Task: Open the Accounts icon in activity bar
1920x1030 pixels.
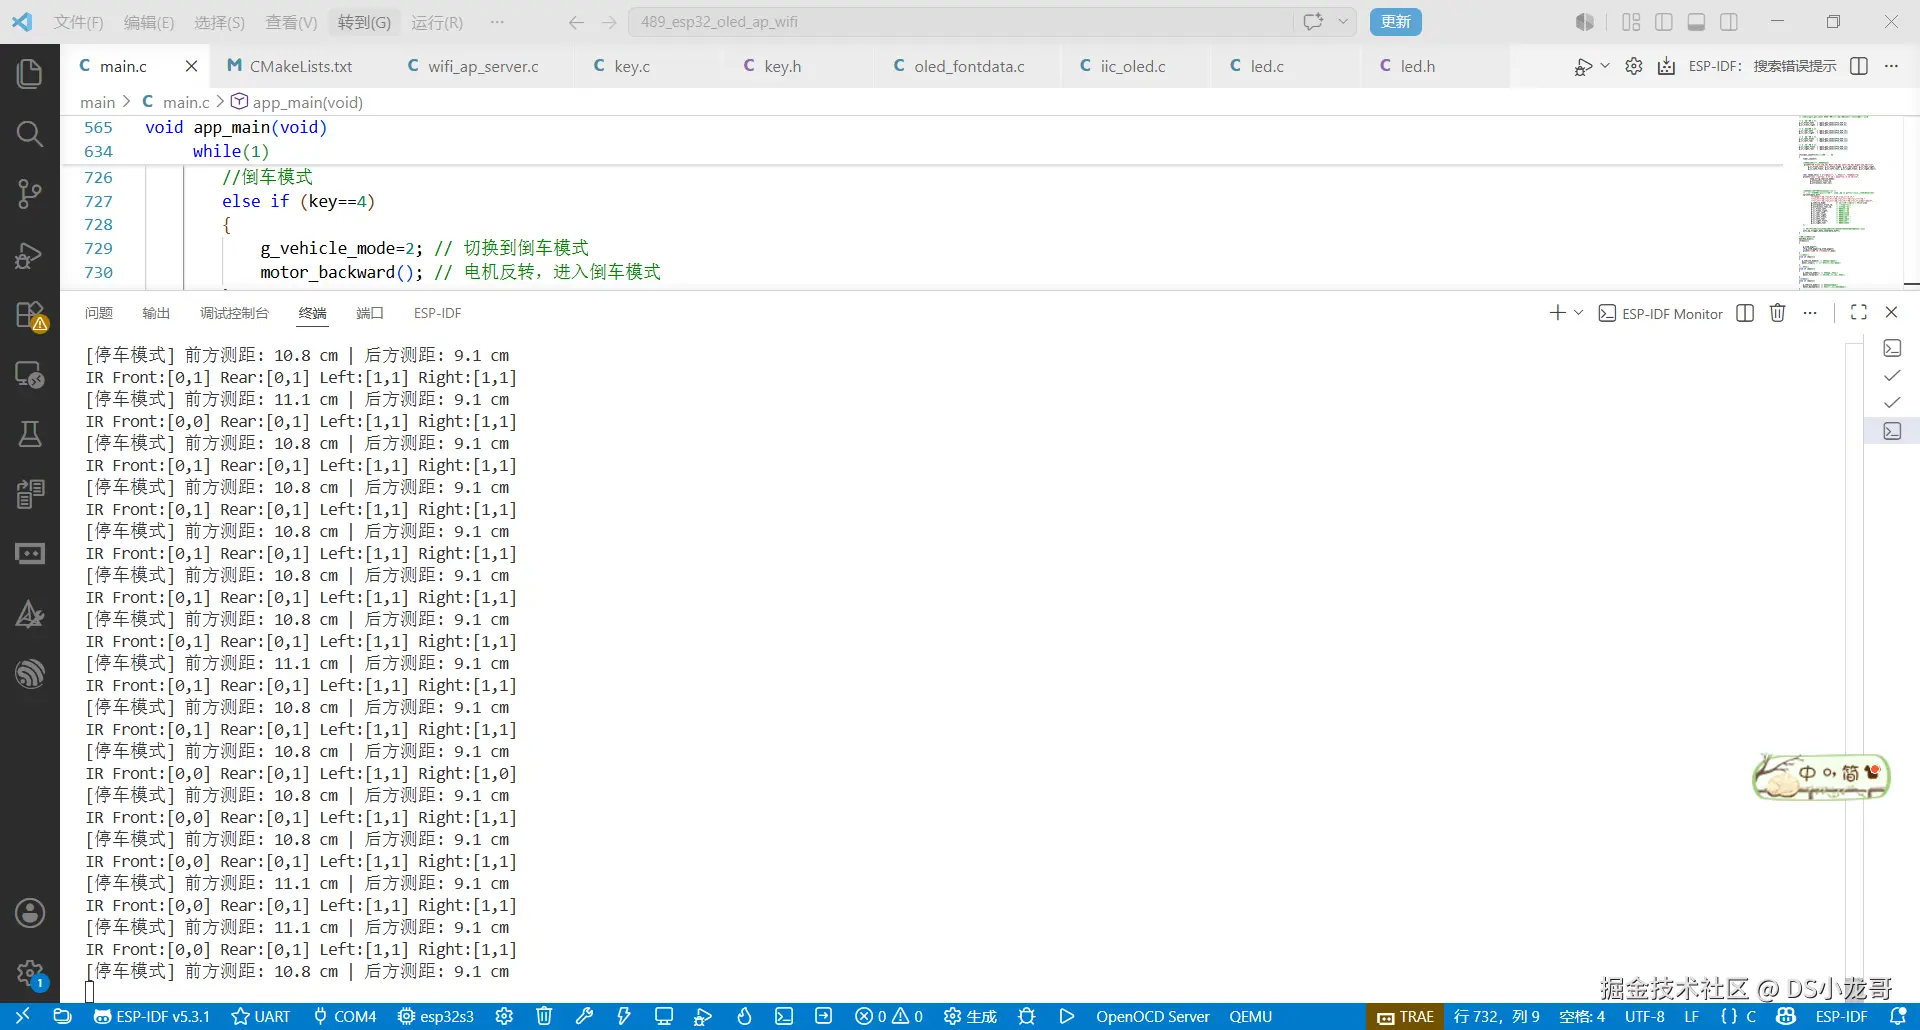Action: (x=30, y=912)
